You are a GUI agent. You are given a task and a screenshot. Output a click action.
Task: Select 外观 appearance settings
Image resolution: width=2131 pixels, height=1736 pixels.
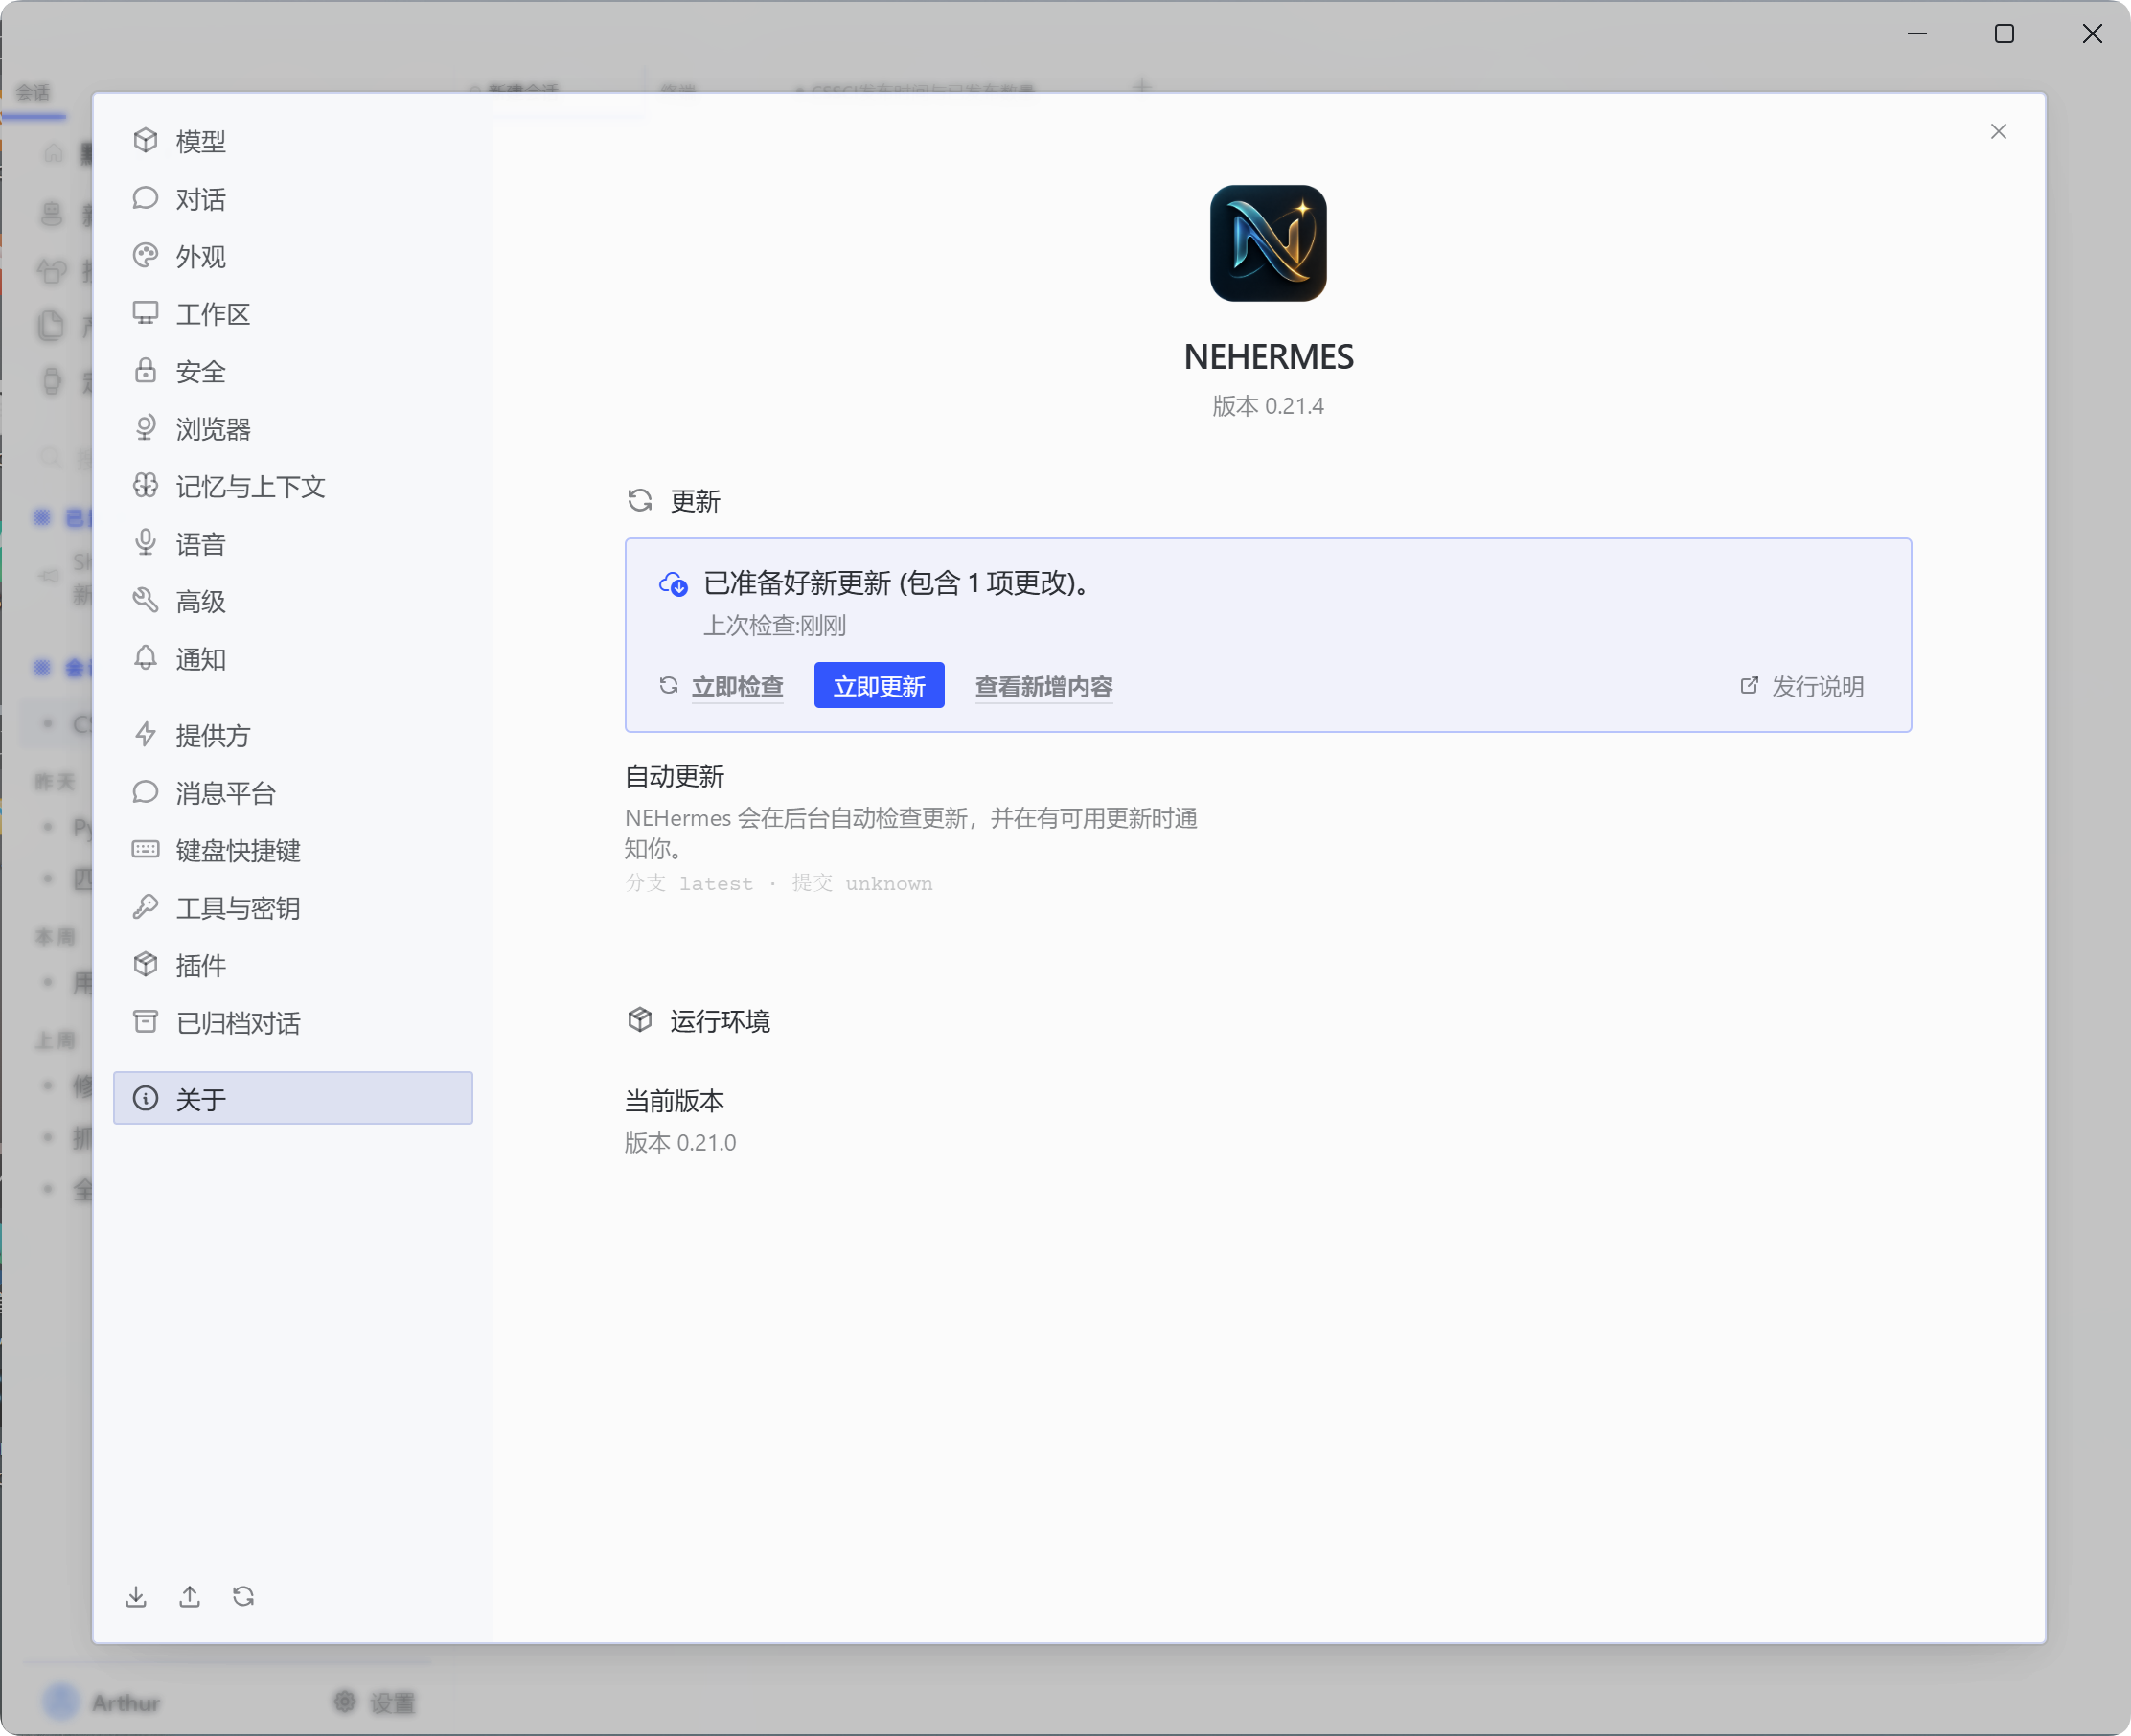(292, 256)
